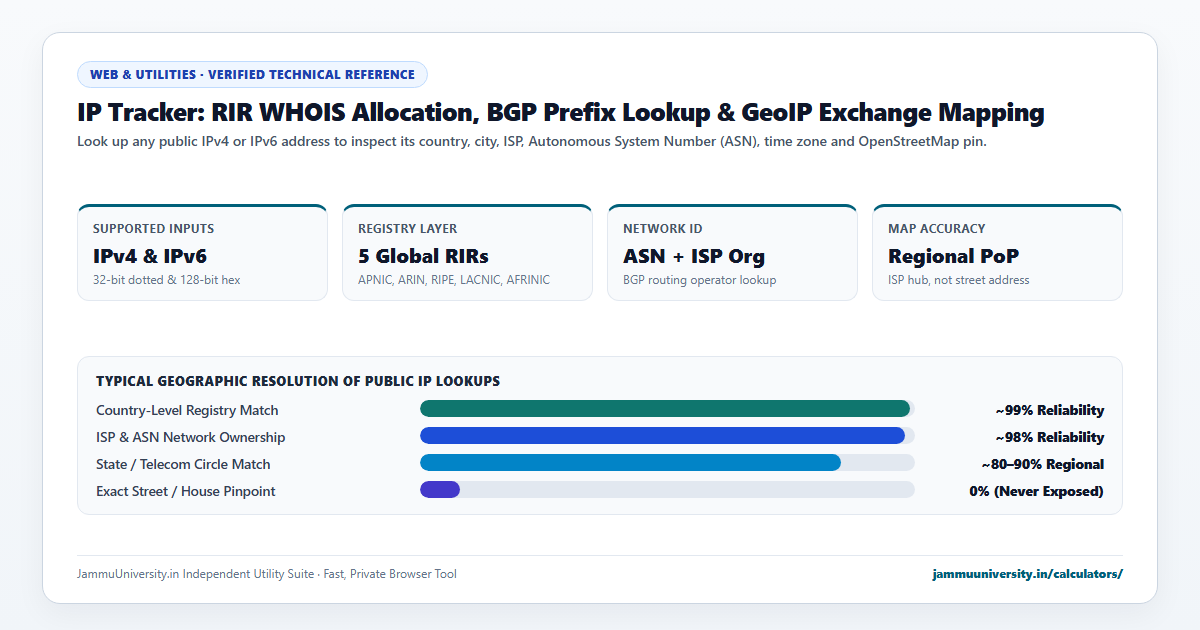Image resolution: width=1200 pixels, height=630 pixels.
Task: Click the Typical Geographic Resolution chart title
Action: click(x=298, y=381)
